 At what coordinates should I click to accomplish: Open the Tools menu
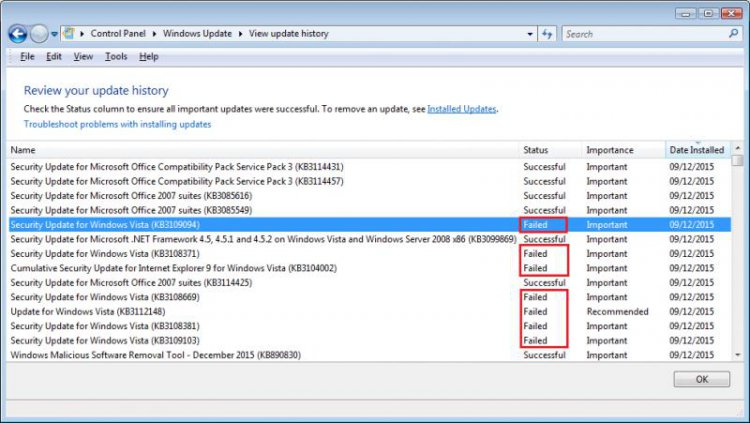click(x=116, y=56)
